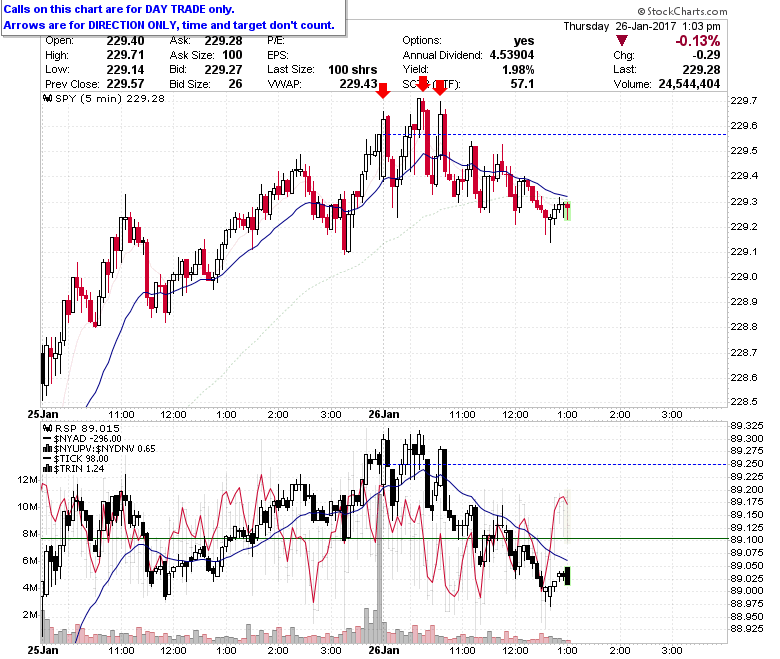Click the Ask price 229.28

click(x=223, y=41)
